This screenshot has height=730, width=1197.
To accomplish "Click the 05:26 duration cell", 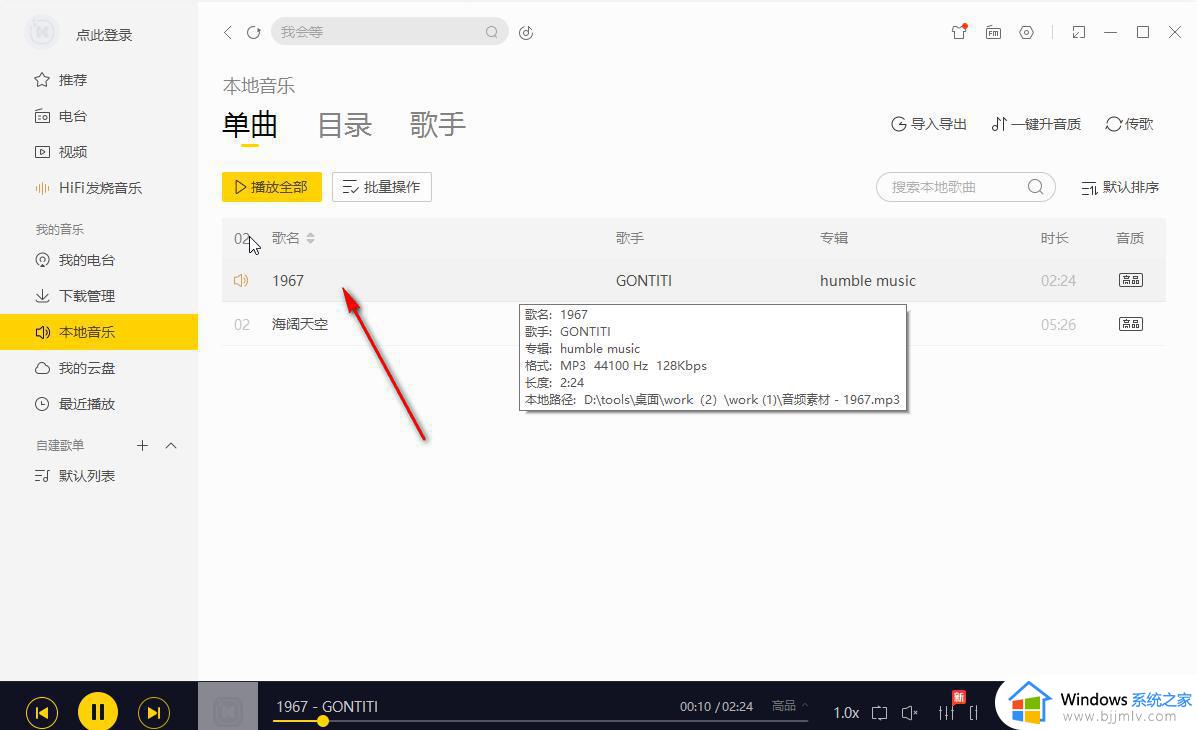I will coord(1058,325).
